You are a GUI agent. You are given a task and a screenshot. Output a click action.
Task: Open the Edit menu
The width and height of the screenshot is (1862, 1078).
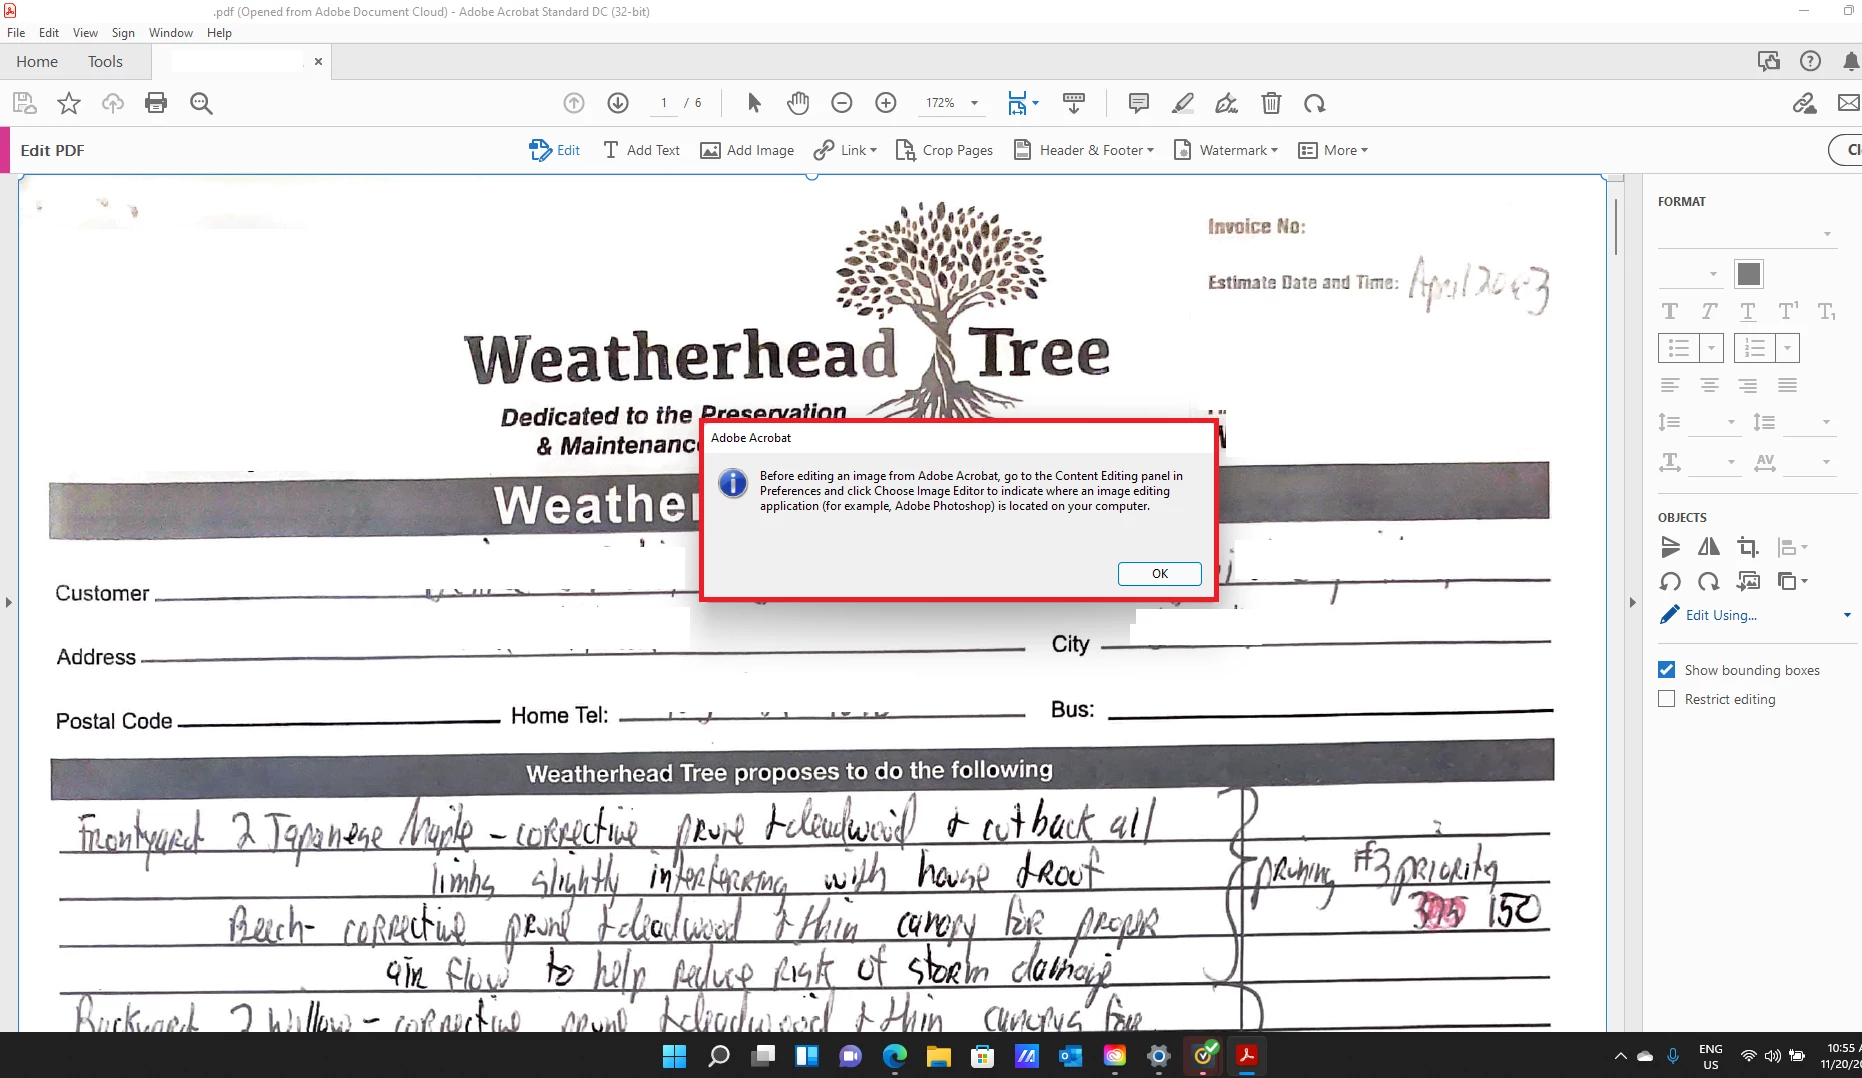click(49, 32)
